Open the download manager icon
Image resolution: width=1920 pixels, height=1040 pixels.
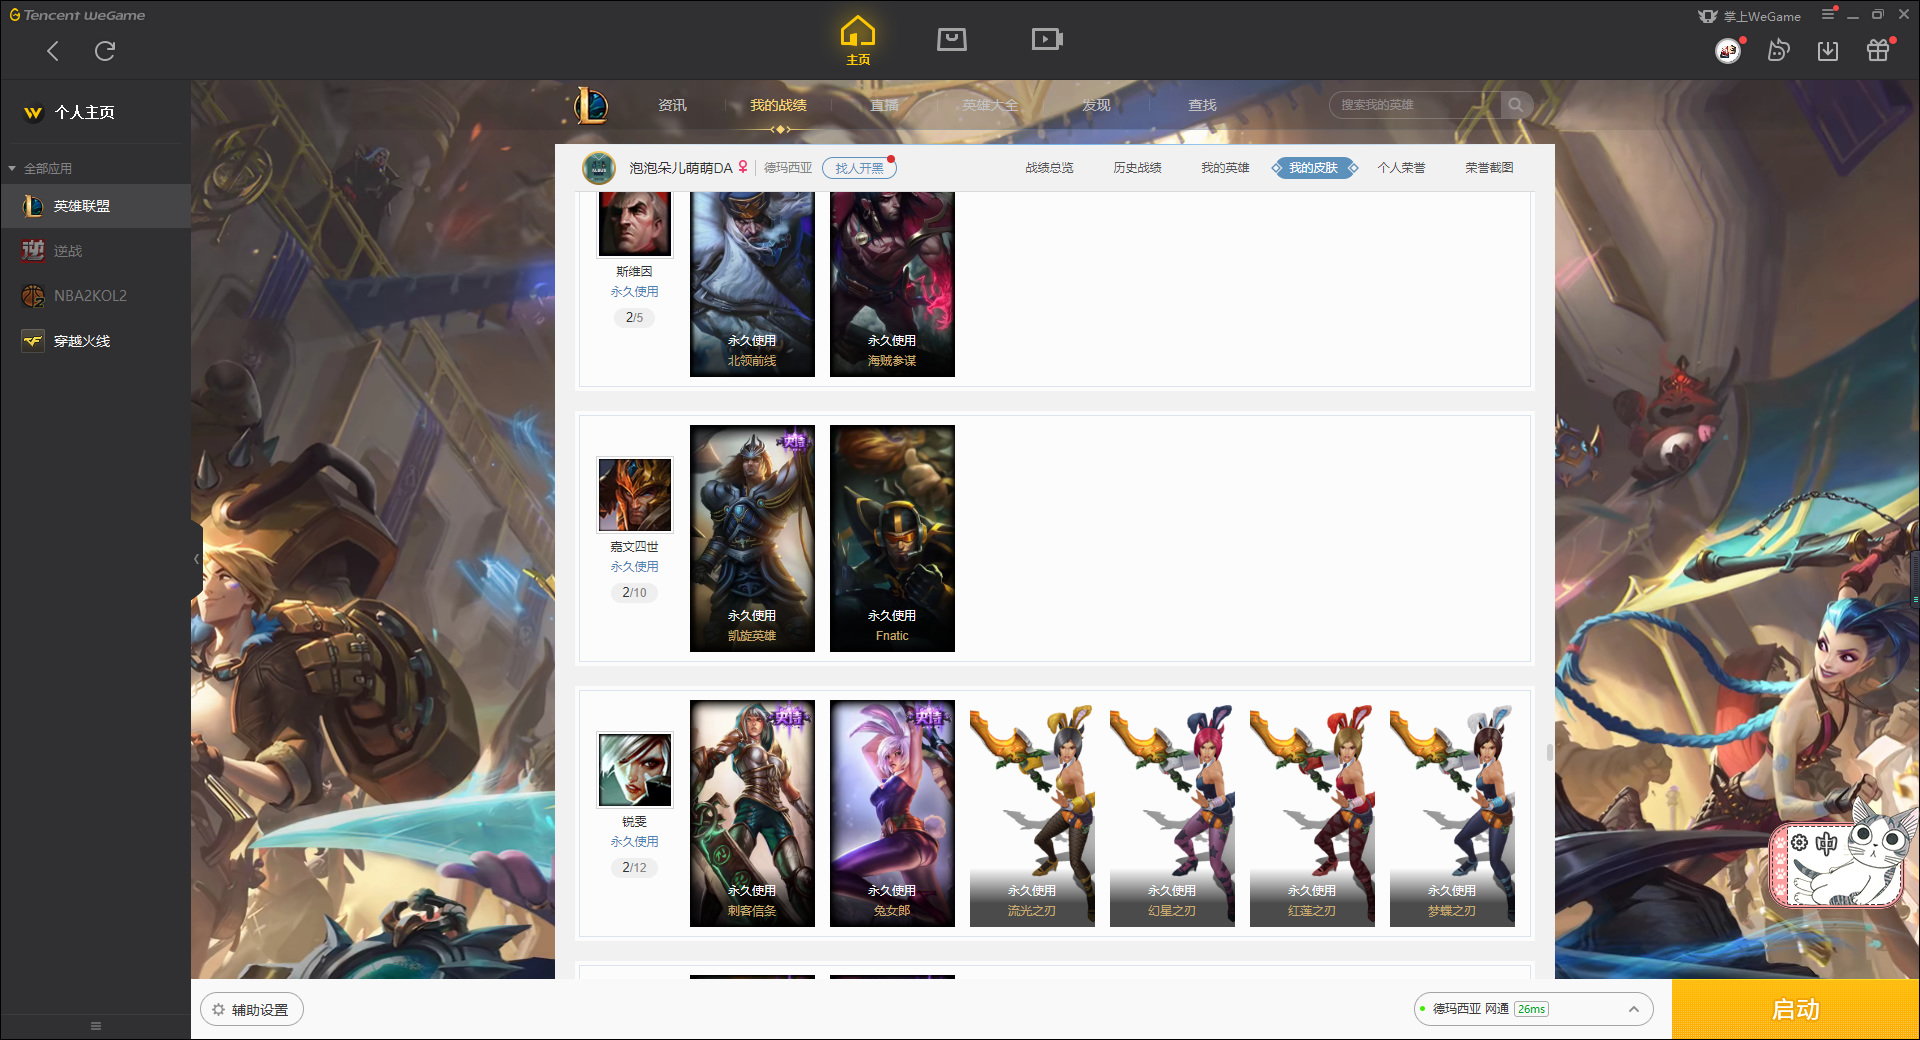[x=1828, y=50]
